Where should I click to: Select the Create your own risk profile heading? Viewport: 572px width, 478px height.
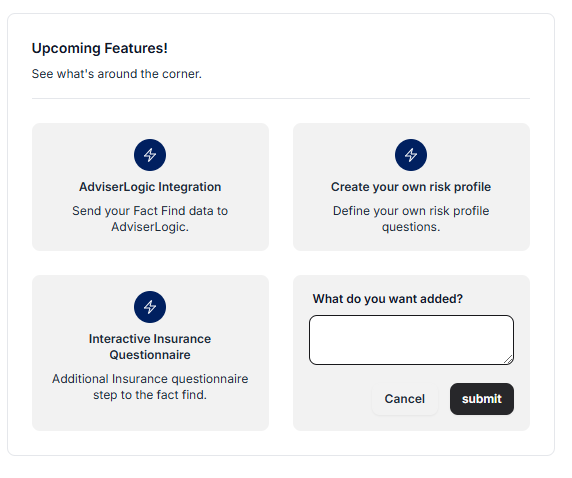coord(411,187)
